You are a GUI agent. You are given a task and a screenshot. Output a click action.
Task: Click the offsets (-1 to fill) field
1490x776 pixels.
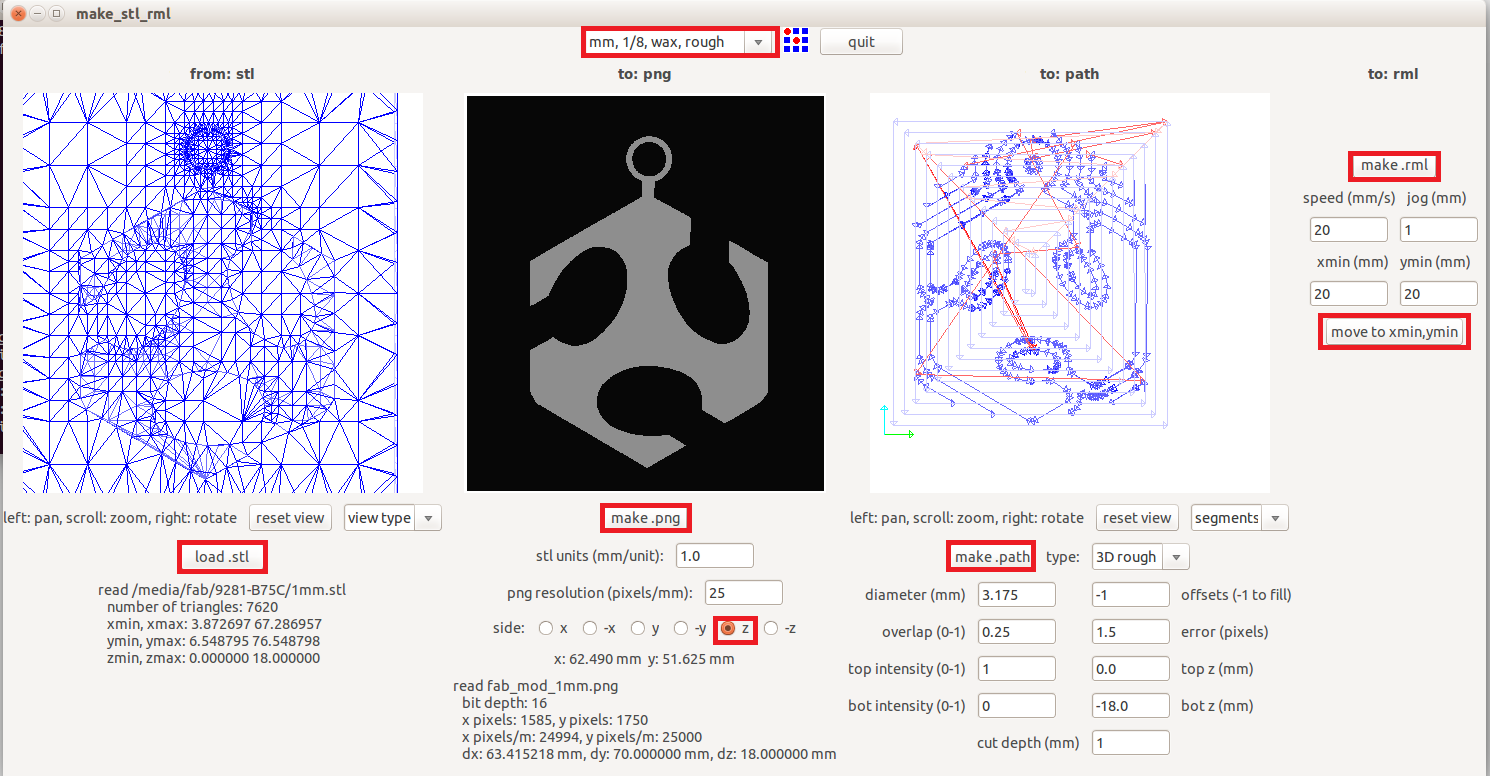(x=1131, y=595)
